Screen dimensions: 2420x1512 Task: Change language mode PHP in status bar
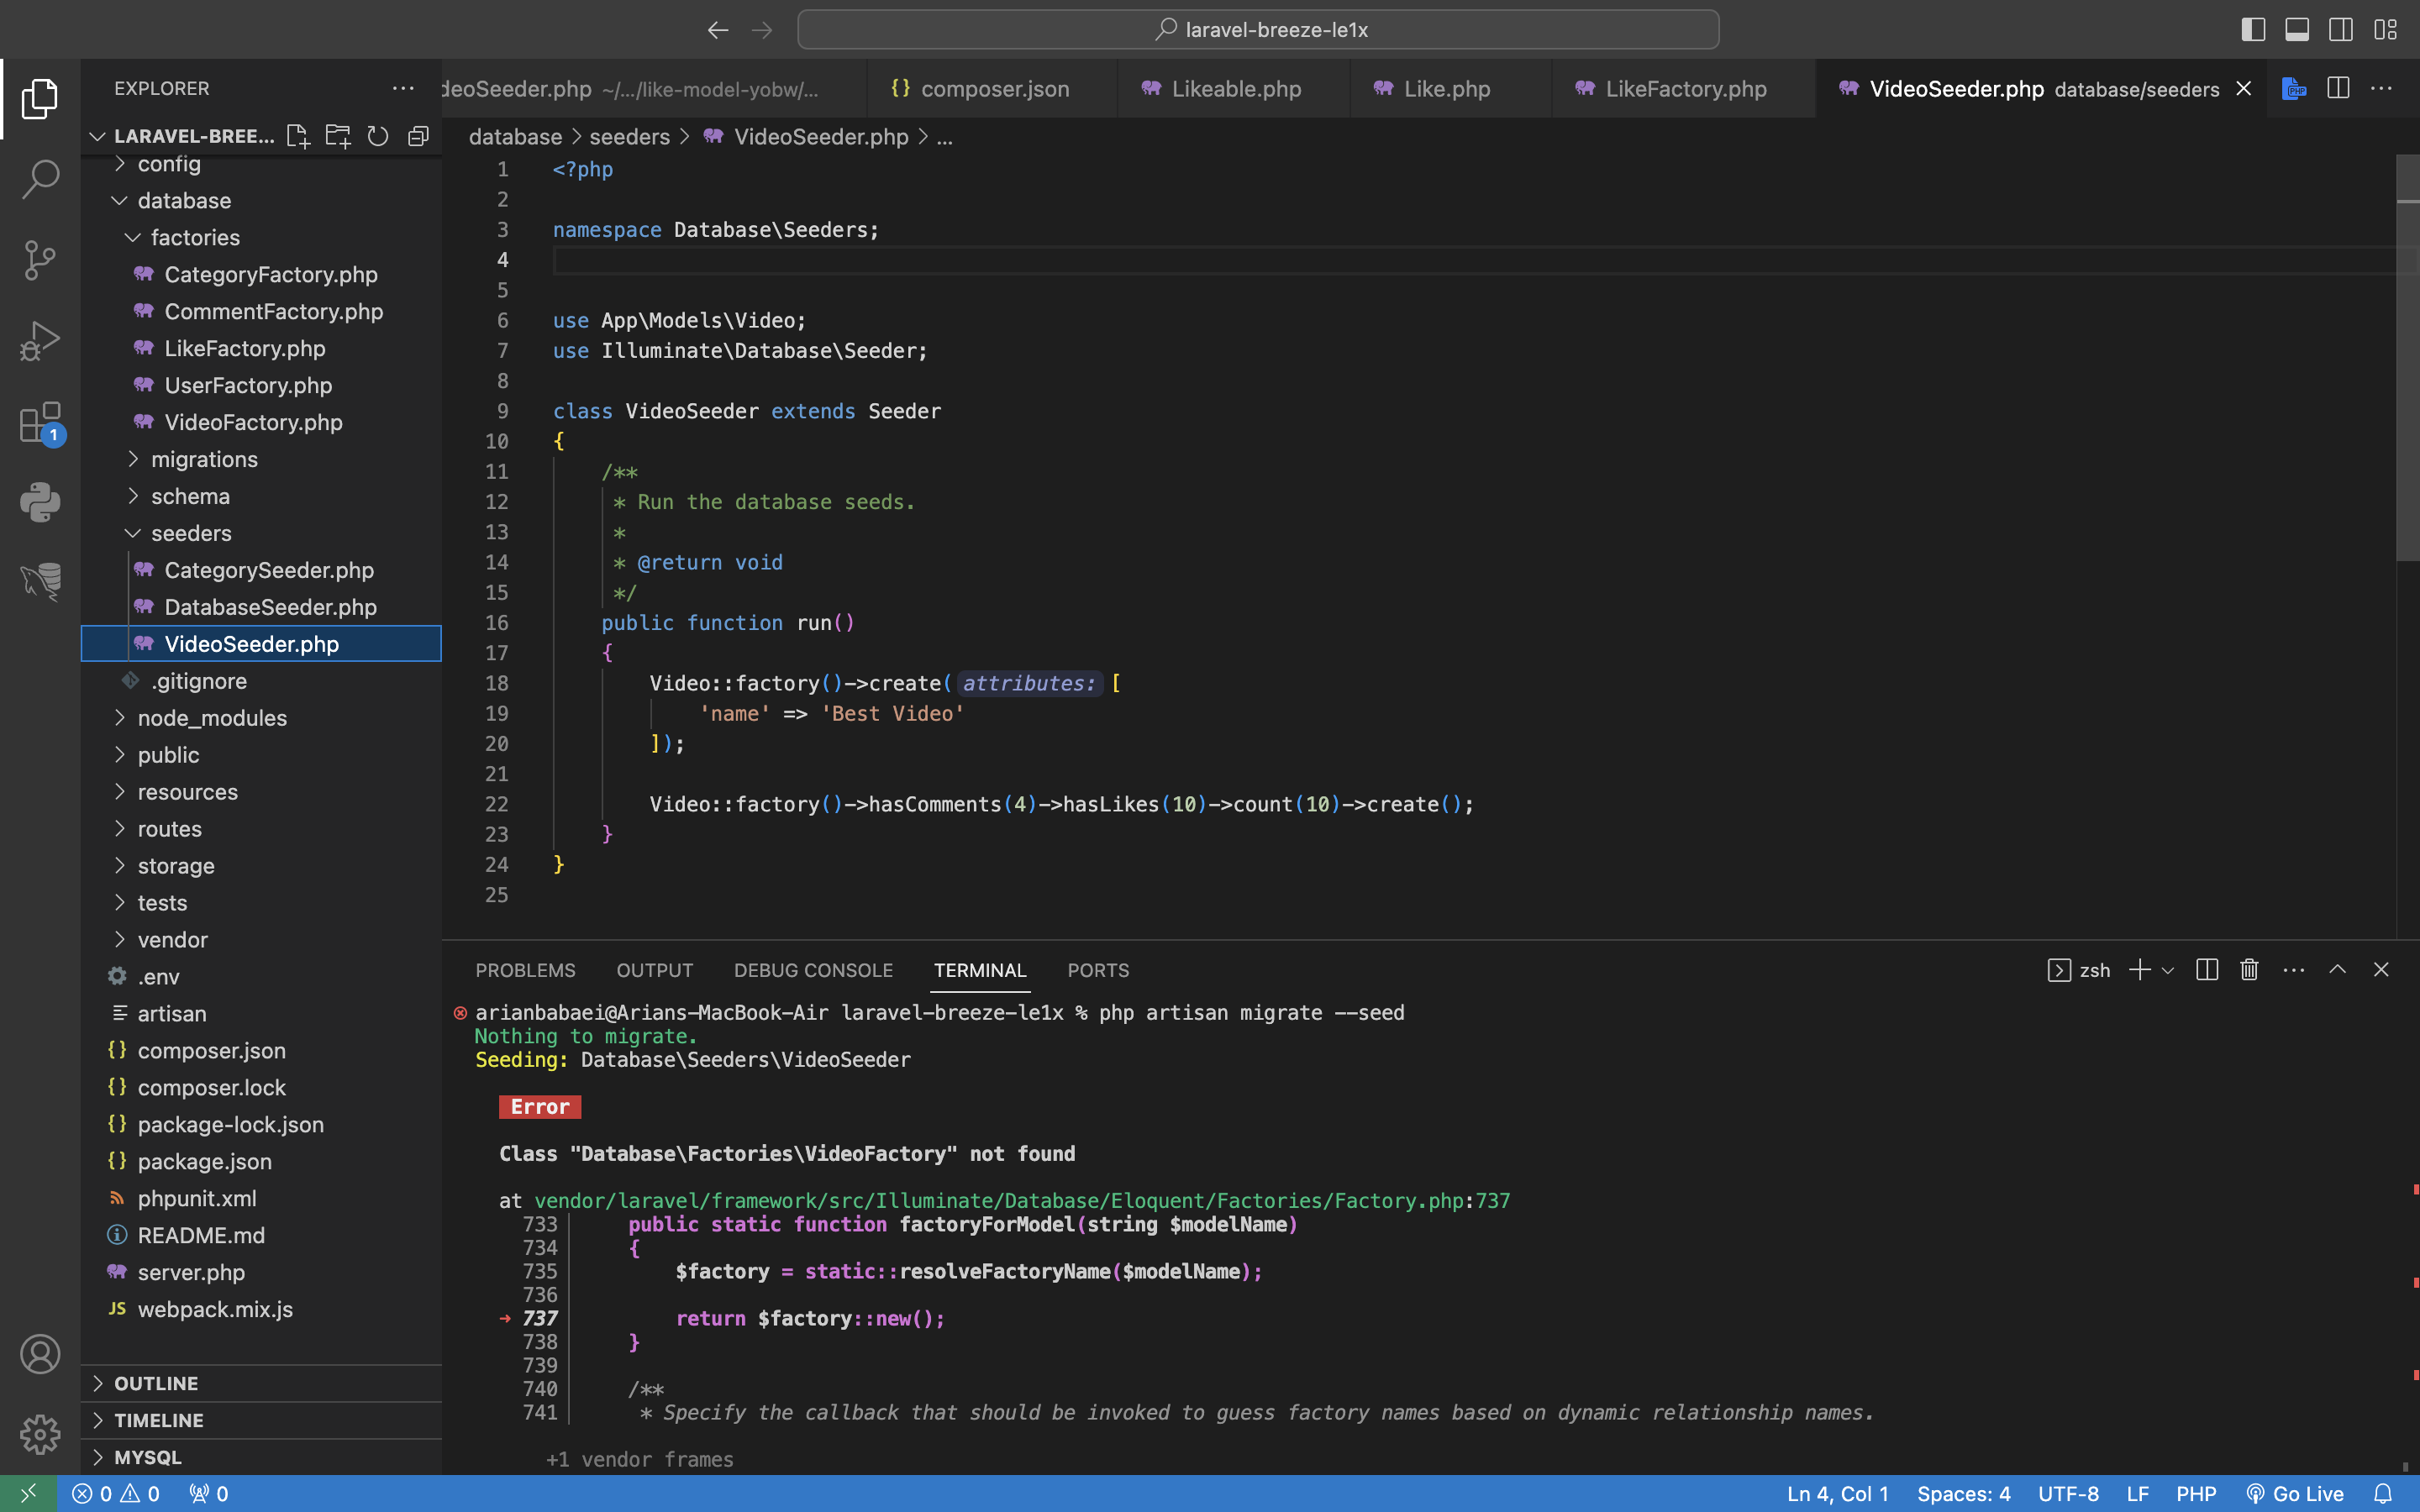tap(2196, 1493)
